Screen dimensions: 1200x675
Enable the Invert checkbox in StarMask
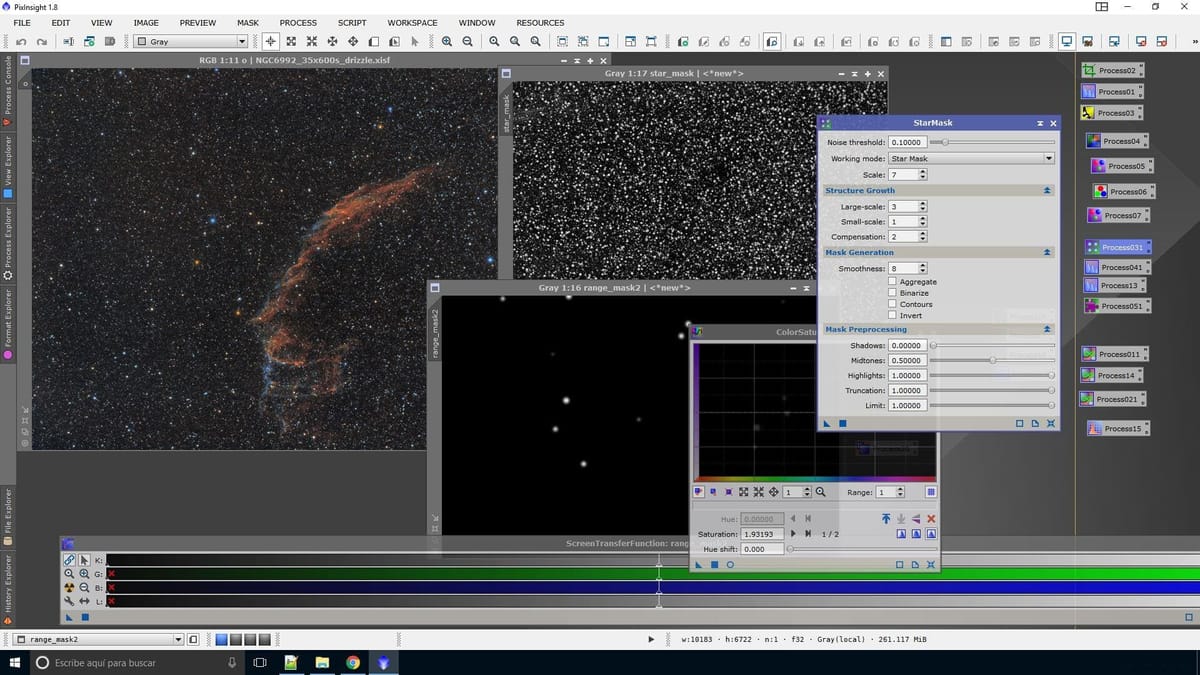tap(893, 315)
